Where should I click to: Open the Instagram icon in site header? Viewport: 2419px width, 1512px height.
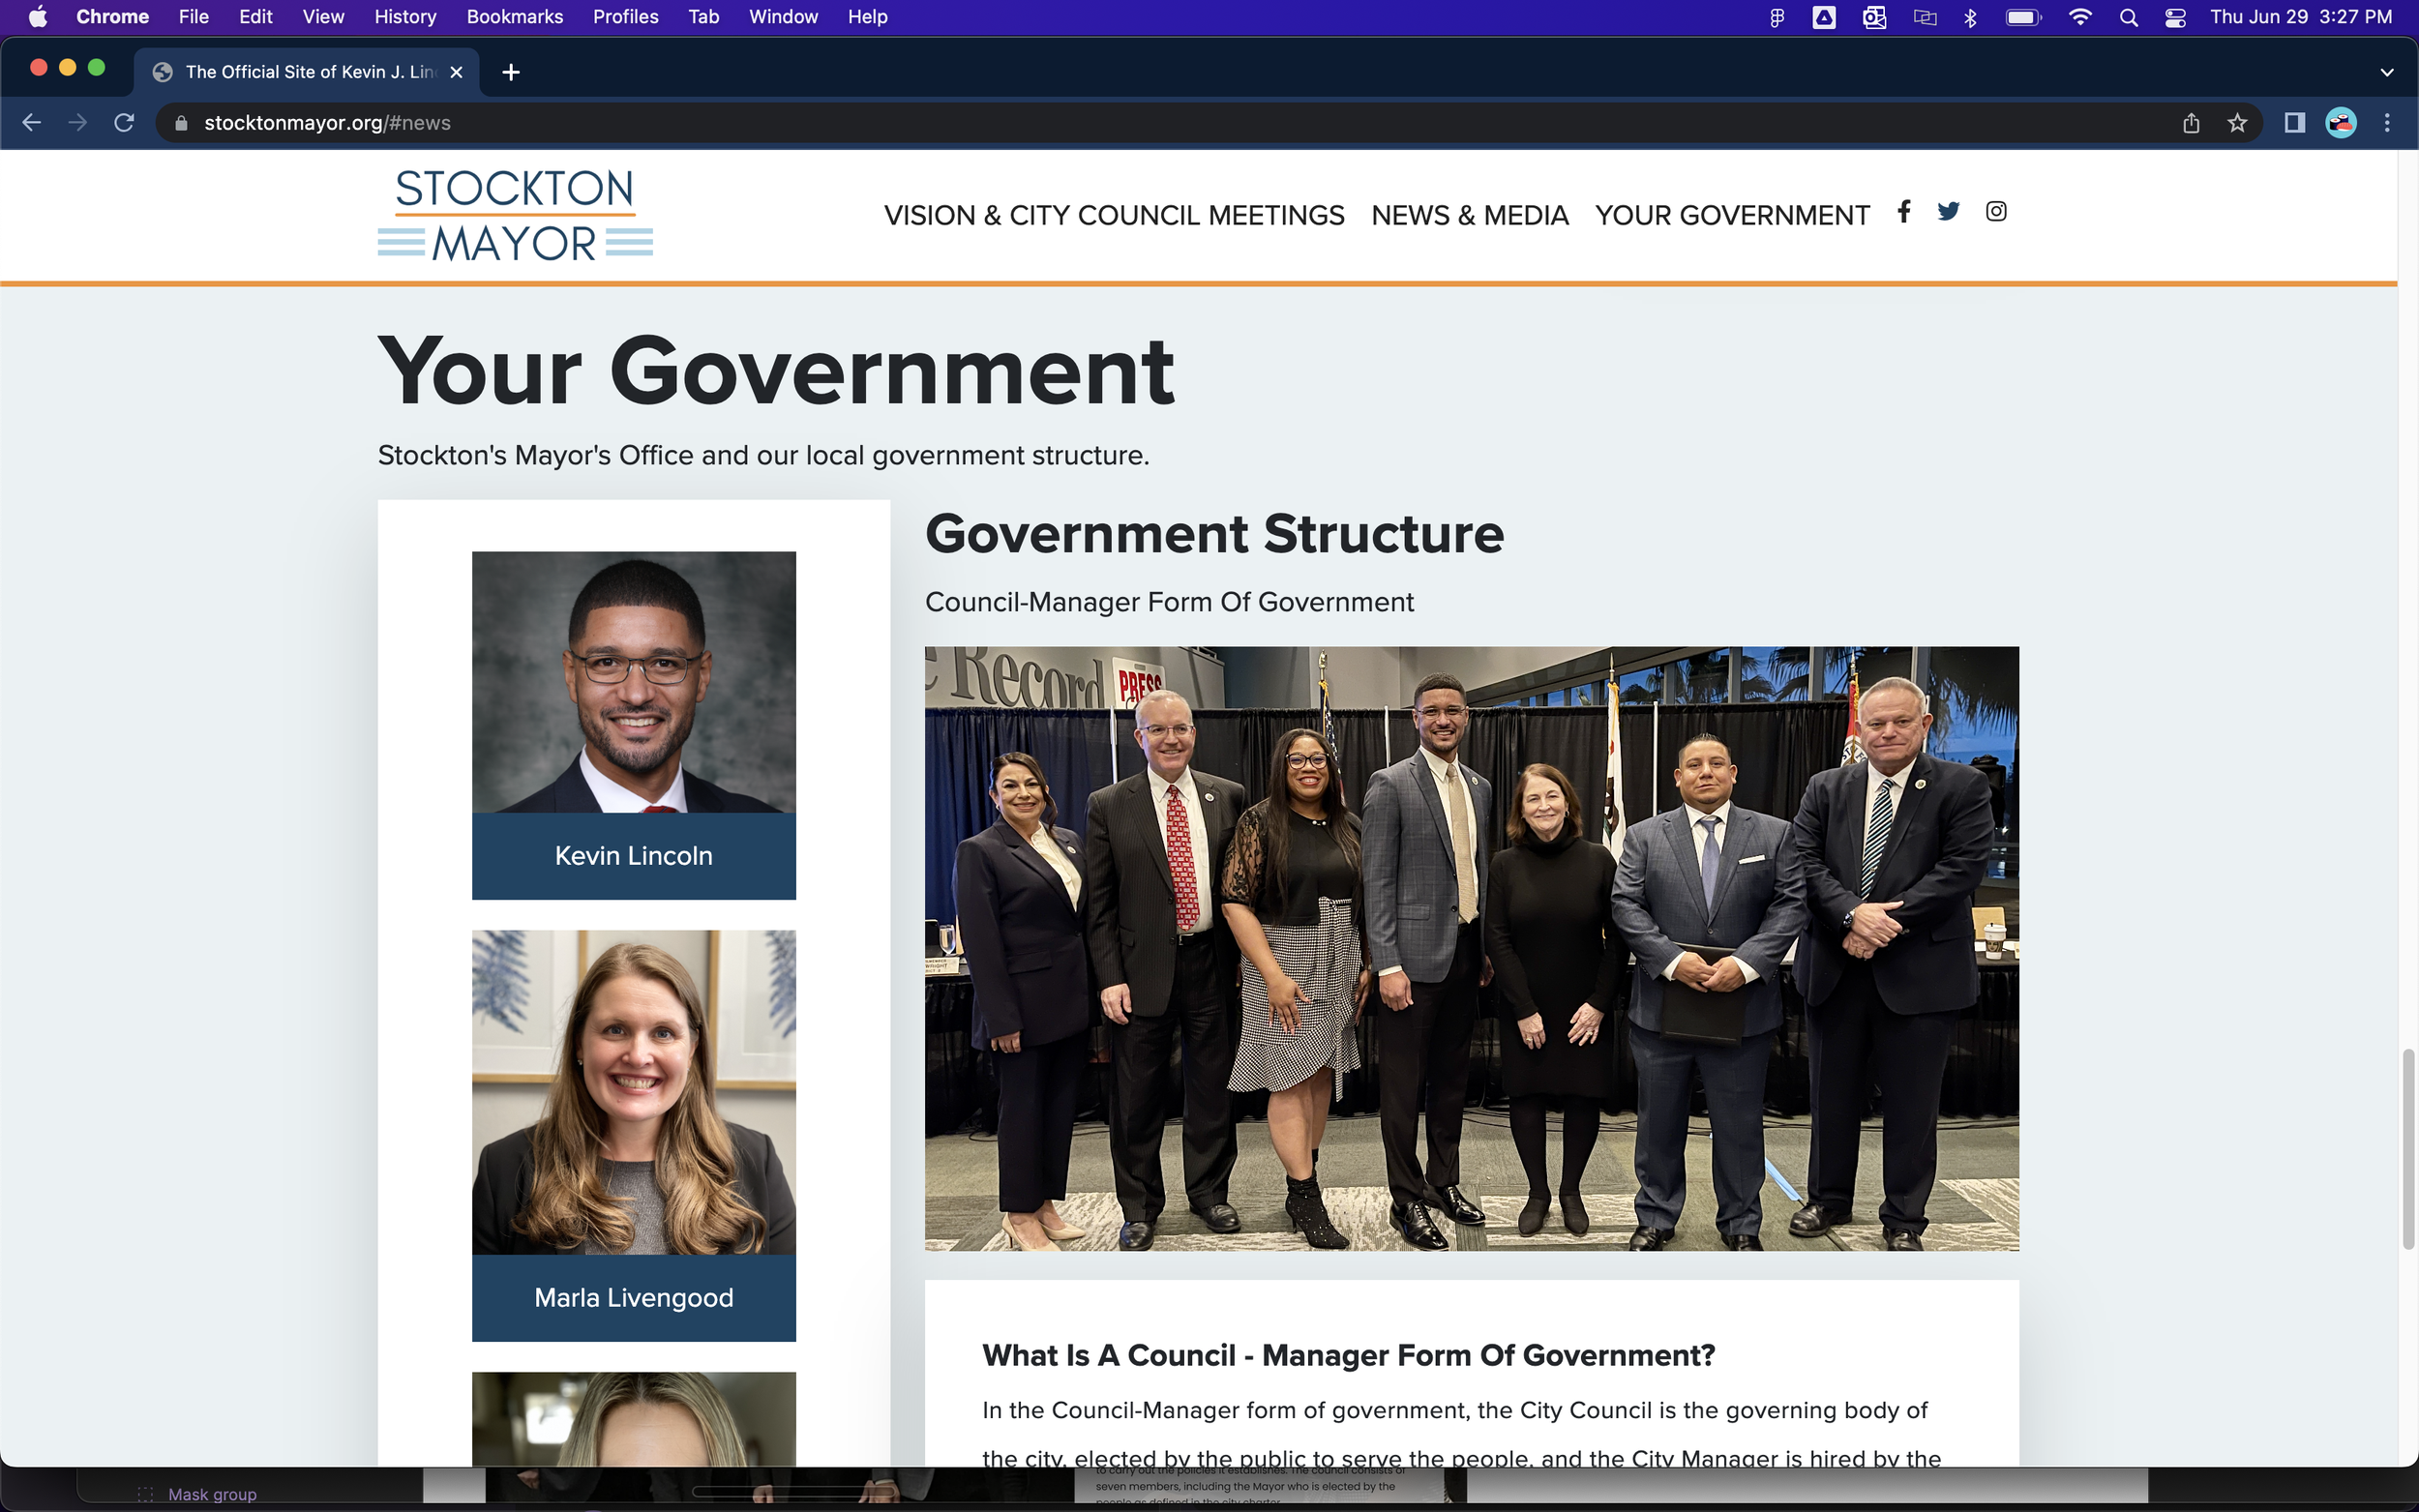(1995, 211)
